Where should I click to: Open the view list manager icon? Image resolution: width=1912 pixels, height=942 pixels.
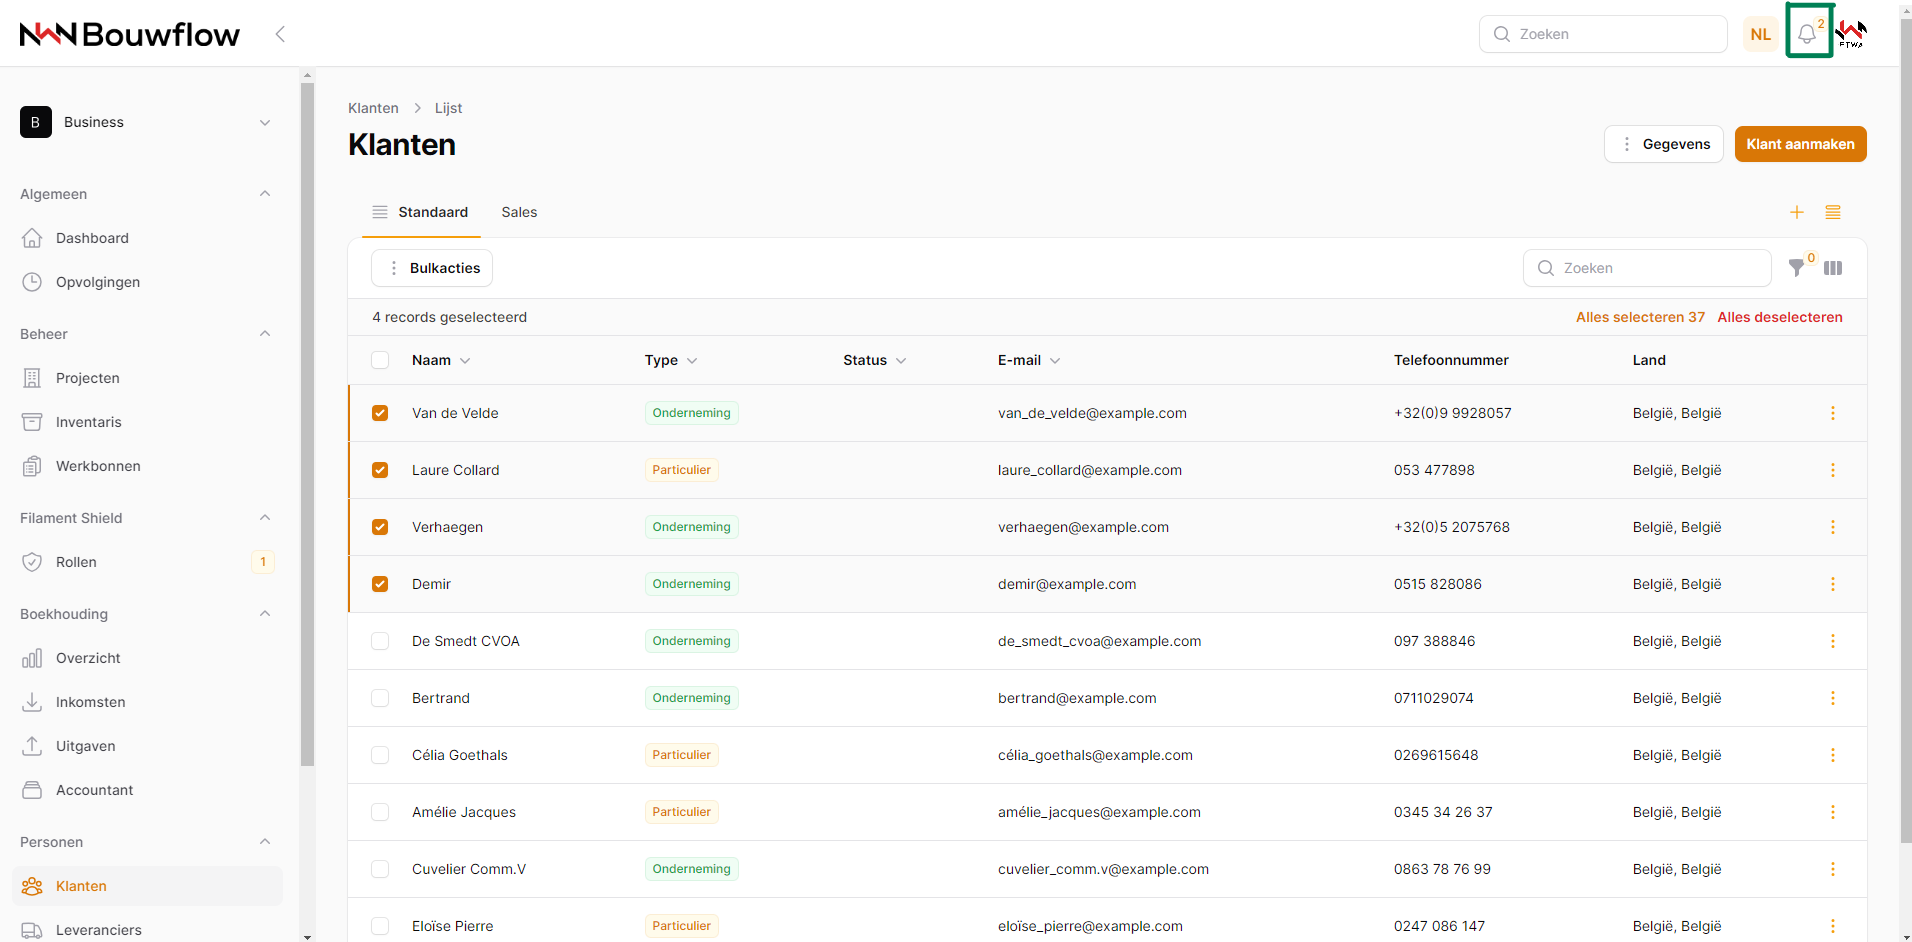[1833, 212]
